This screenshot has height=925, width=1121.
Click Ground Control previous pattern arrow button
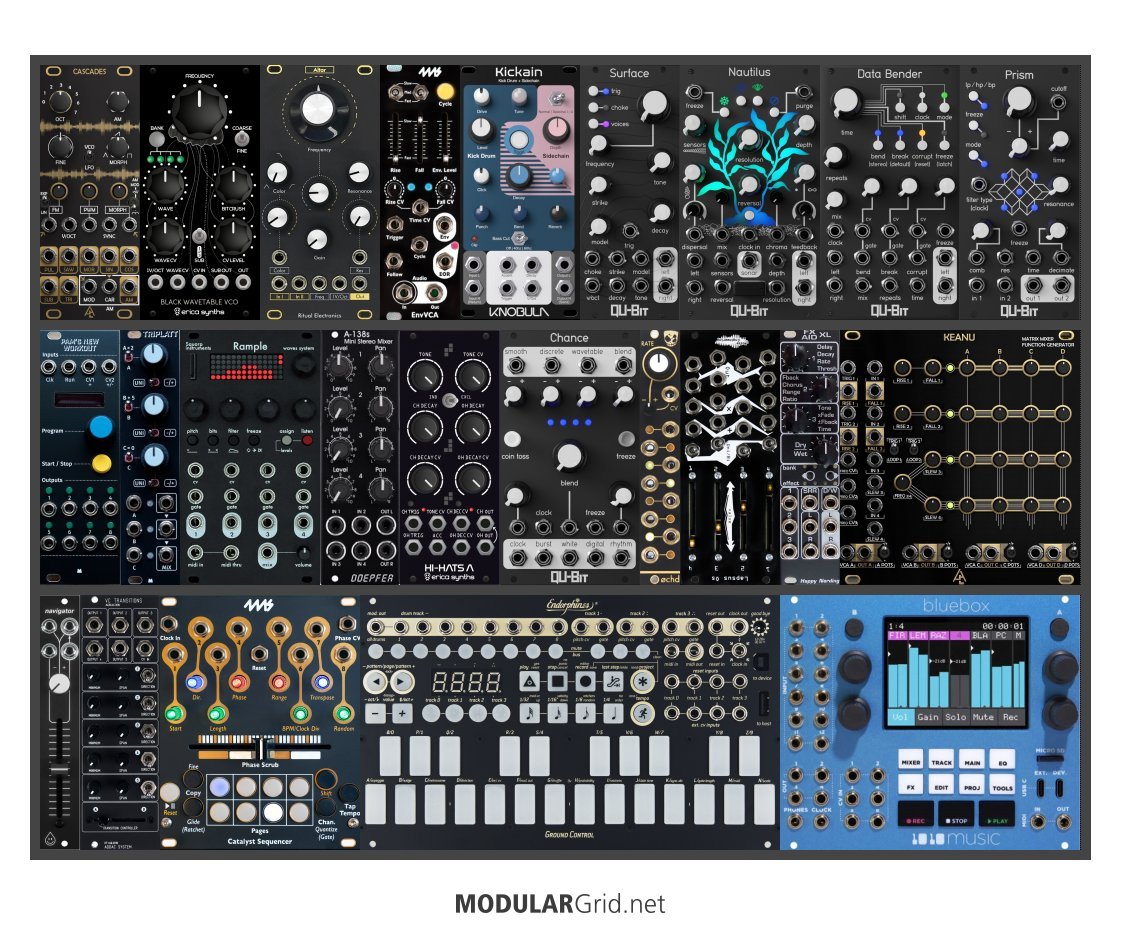tap(375, 681)
